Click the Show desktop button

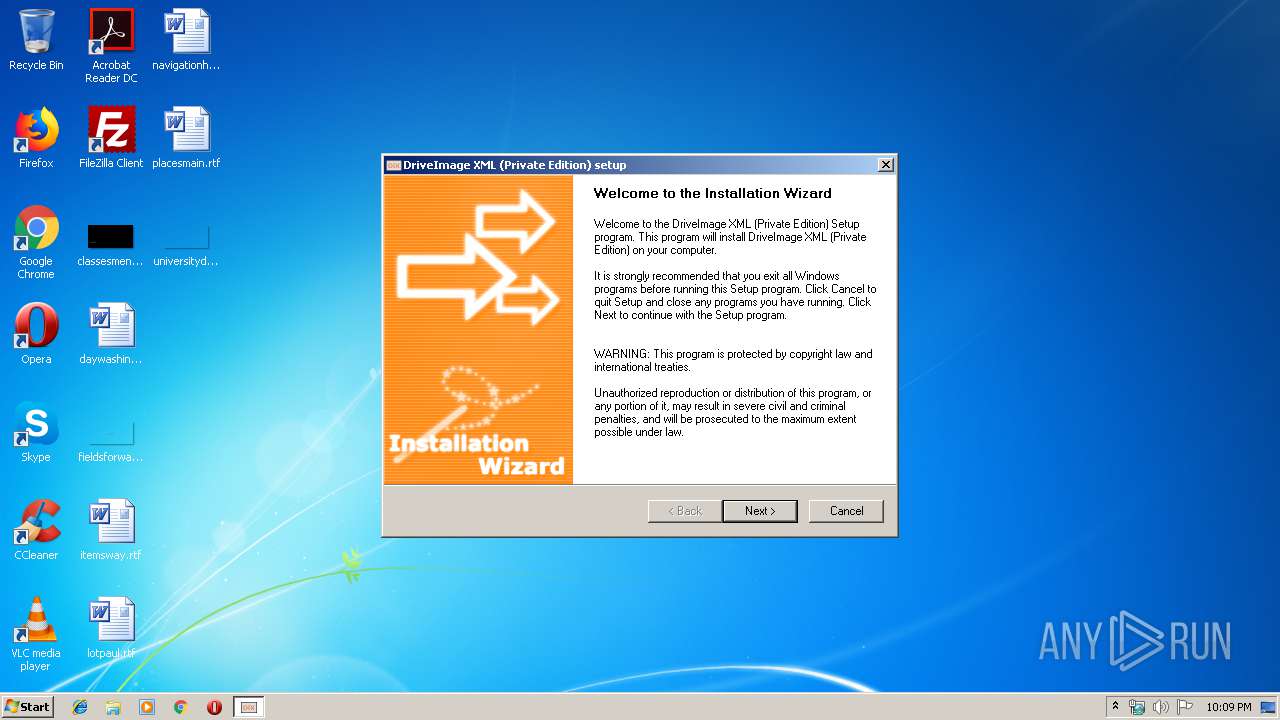(1269, 707)
